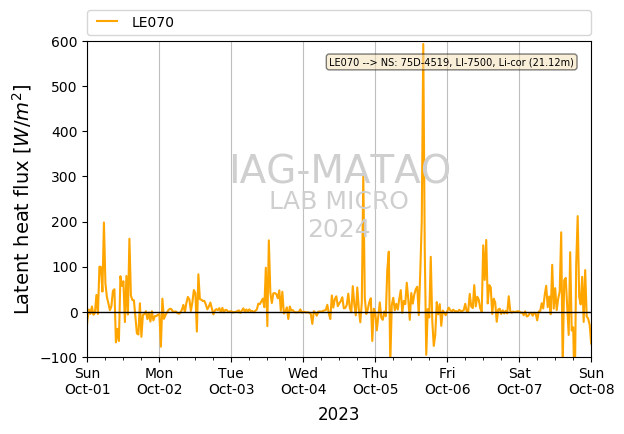Click the y-axis tick label −100
This screenshot has height=434, width=624.
[59, 358]
